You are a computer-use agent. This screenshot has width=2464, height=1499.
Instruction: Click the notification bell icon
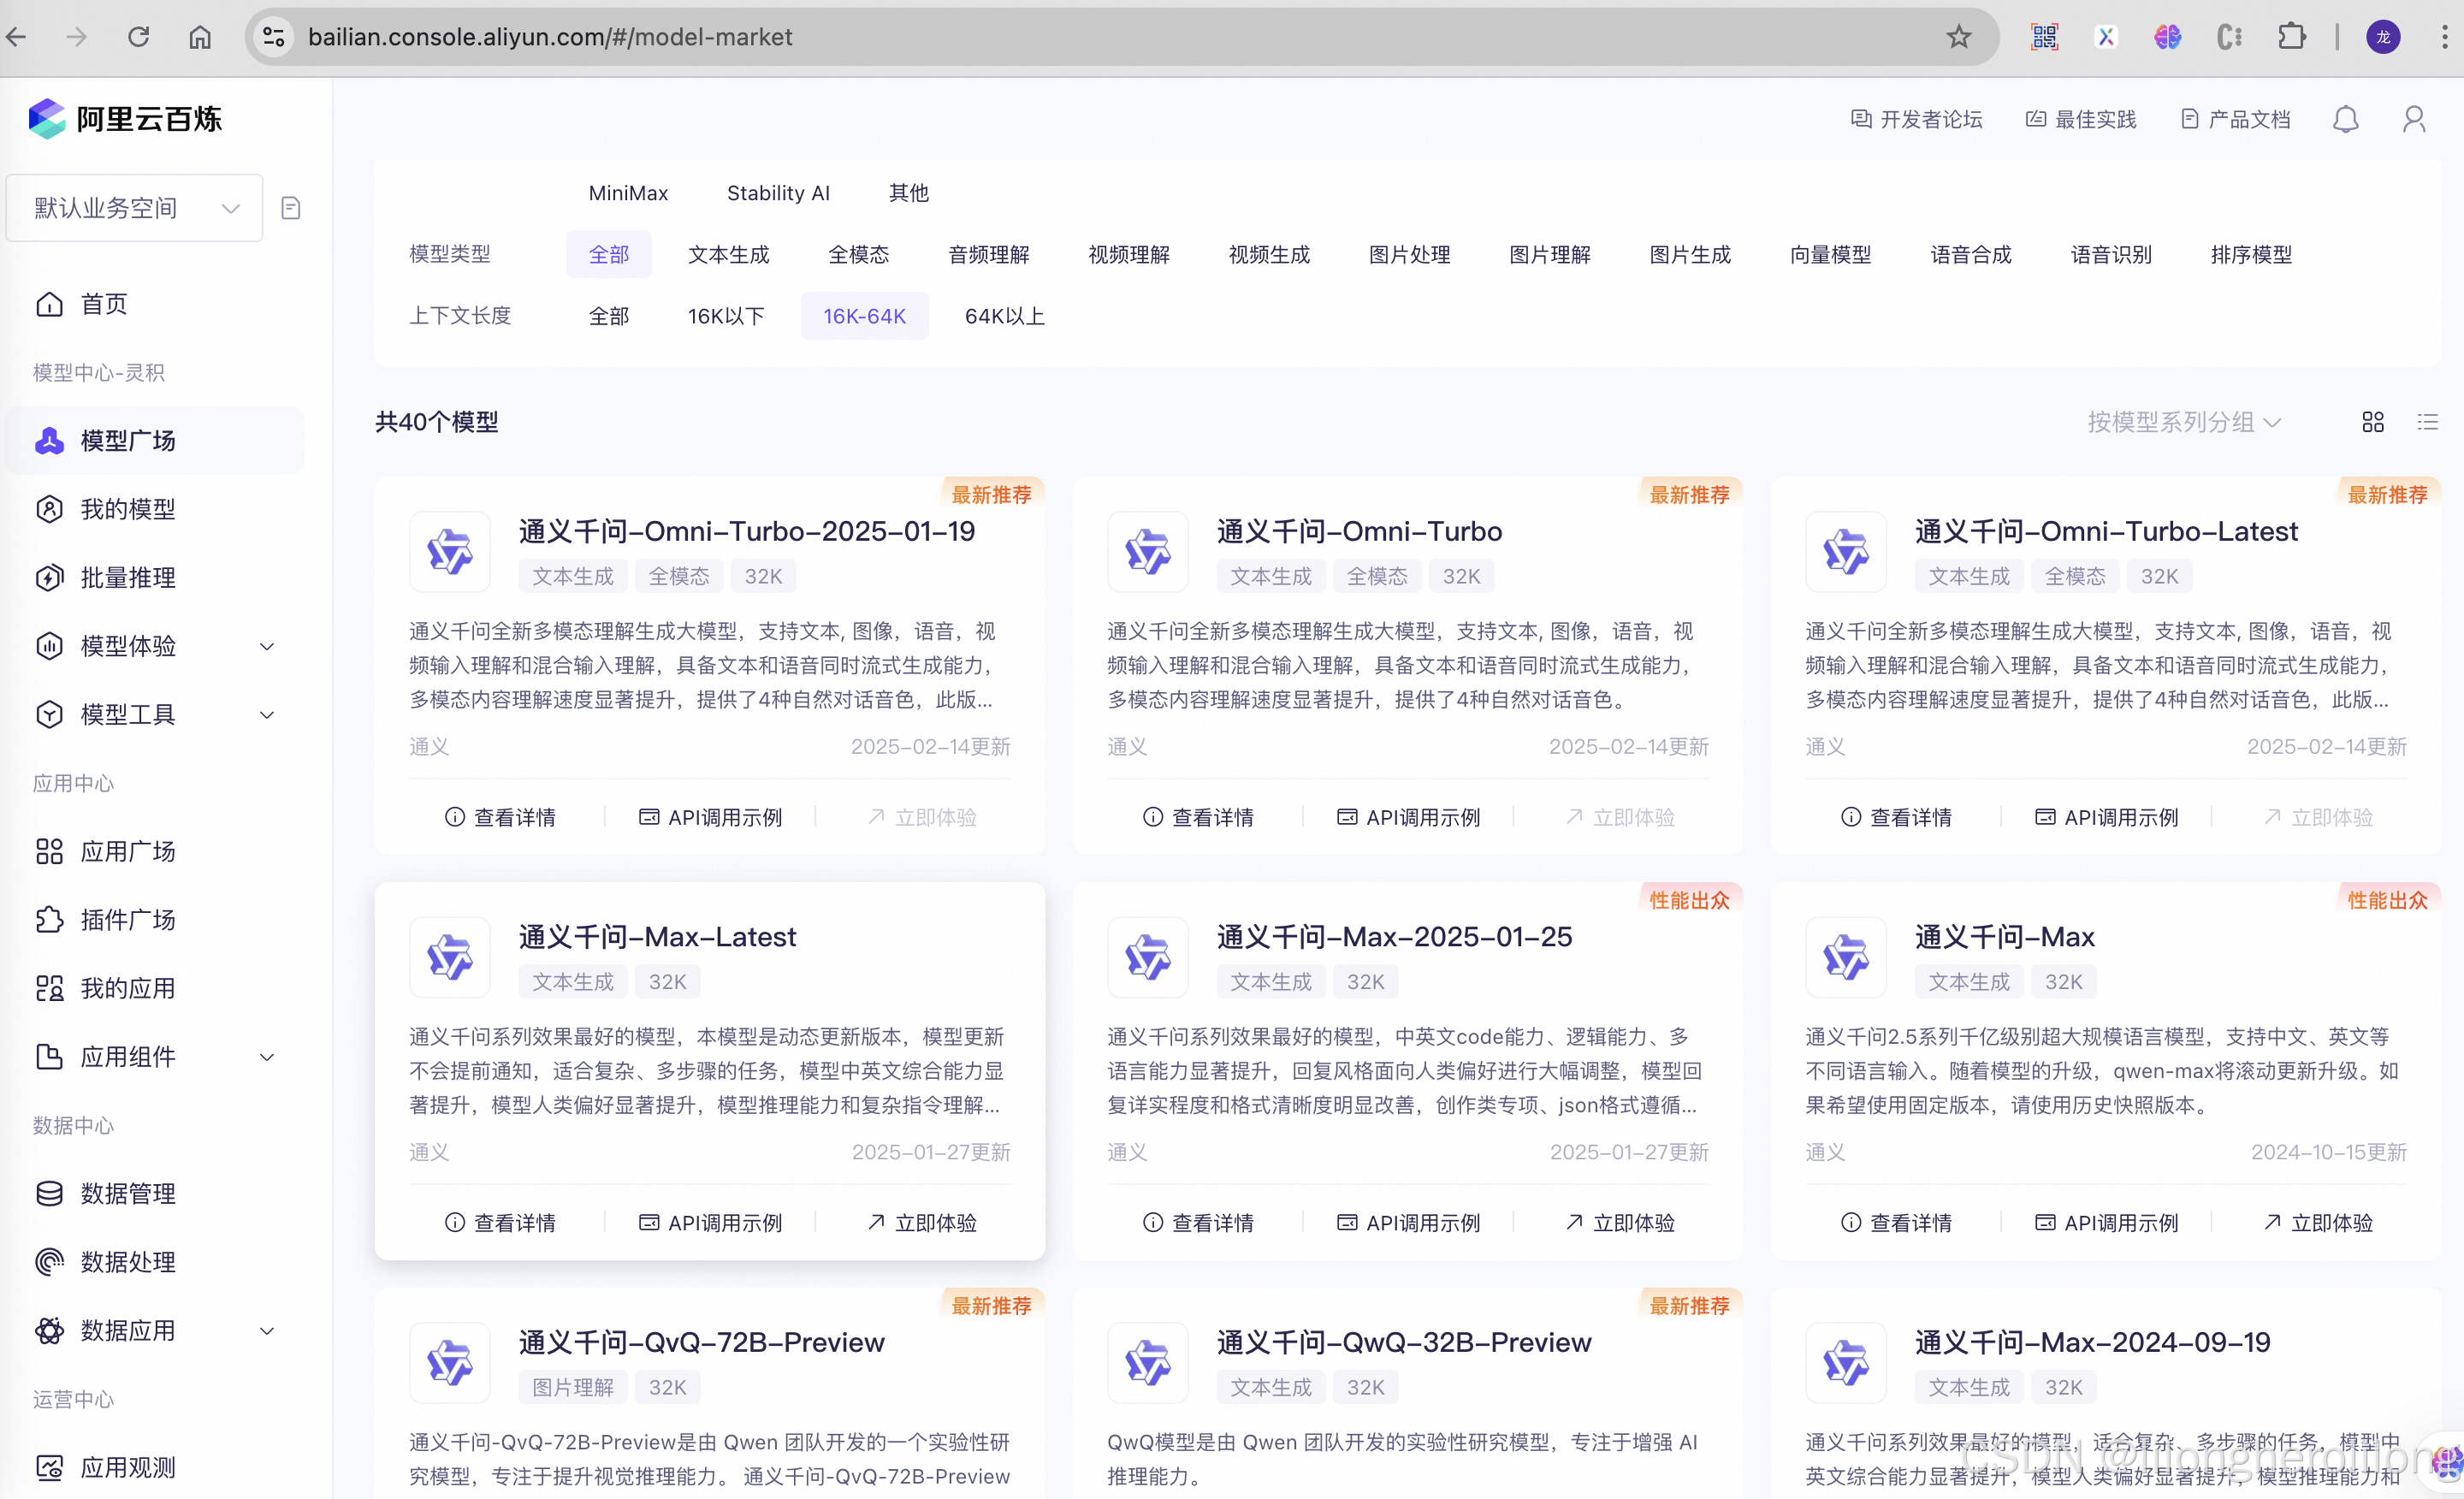pos(2345,120)
